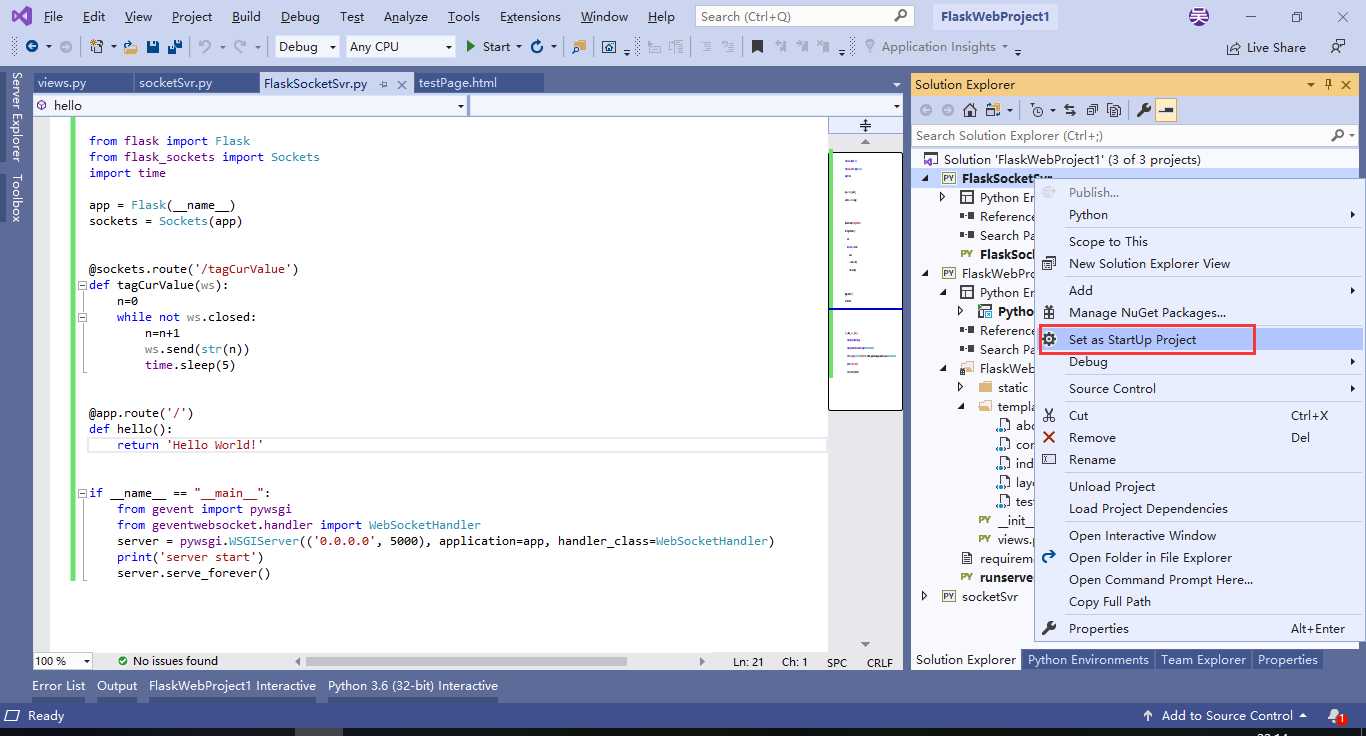1366x736 pixels.
Task: Click the Collapse All icon in Solution Explorer
Action: [1091, 110]
